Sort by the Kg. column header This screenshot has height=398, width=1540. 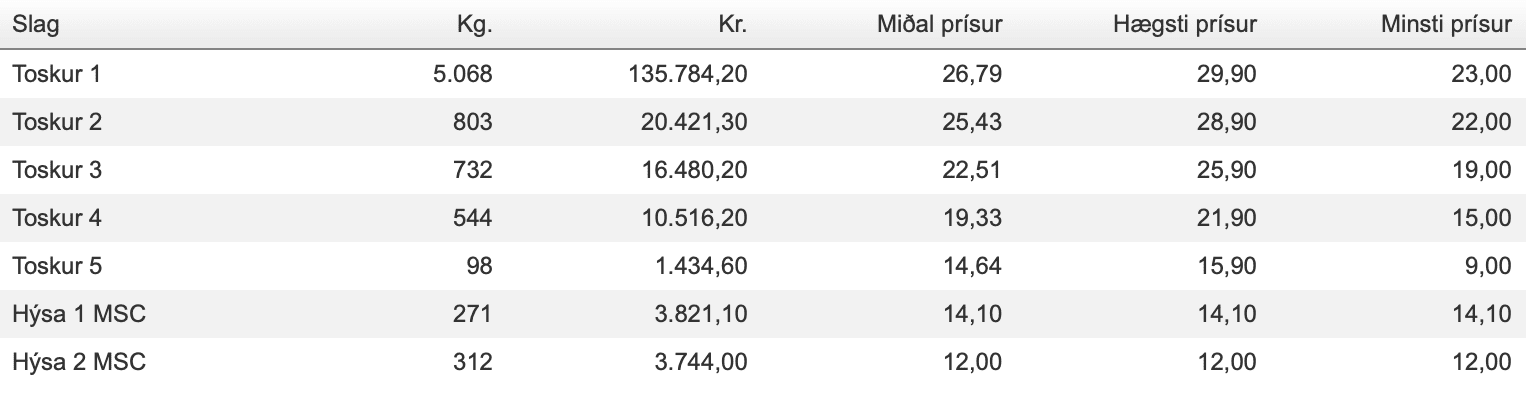click(474, 25)
